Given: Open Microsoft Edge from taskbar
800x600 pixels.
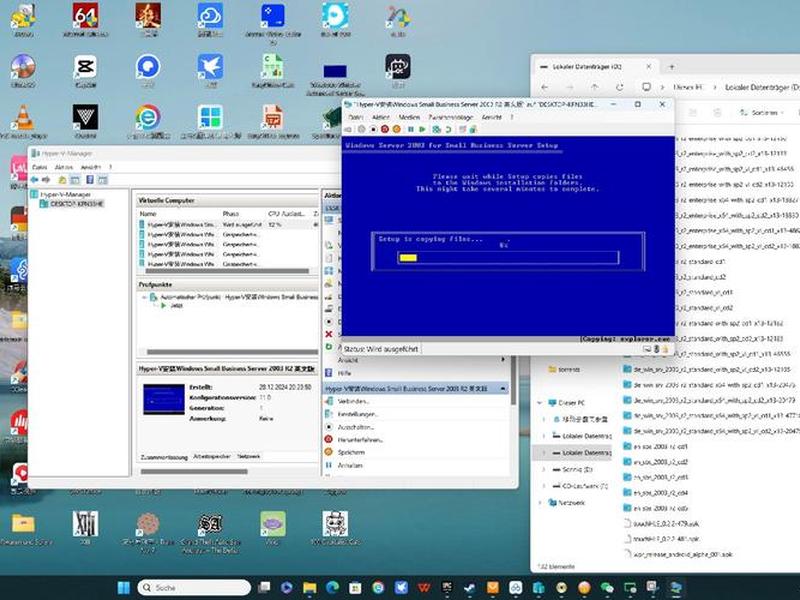Looking at the screenshot, I should point(332,588).
